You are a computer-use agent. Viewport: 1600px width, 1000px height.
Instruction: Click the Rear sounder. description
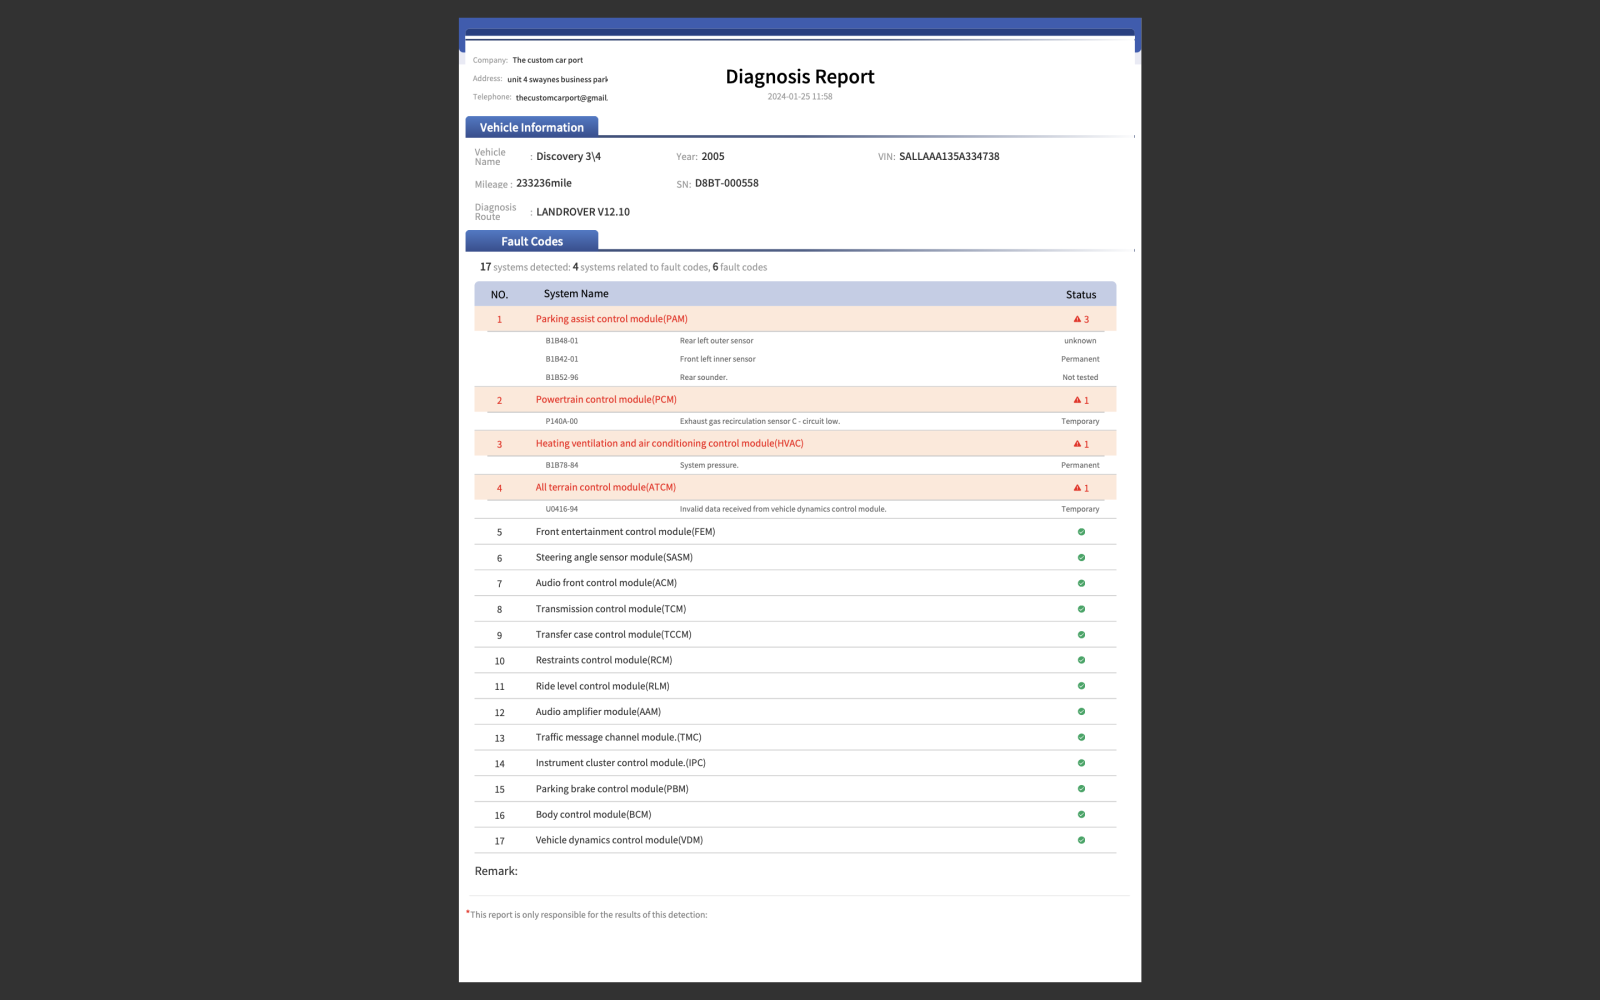[704, 378]
